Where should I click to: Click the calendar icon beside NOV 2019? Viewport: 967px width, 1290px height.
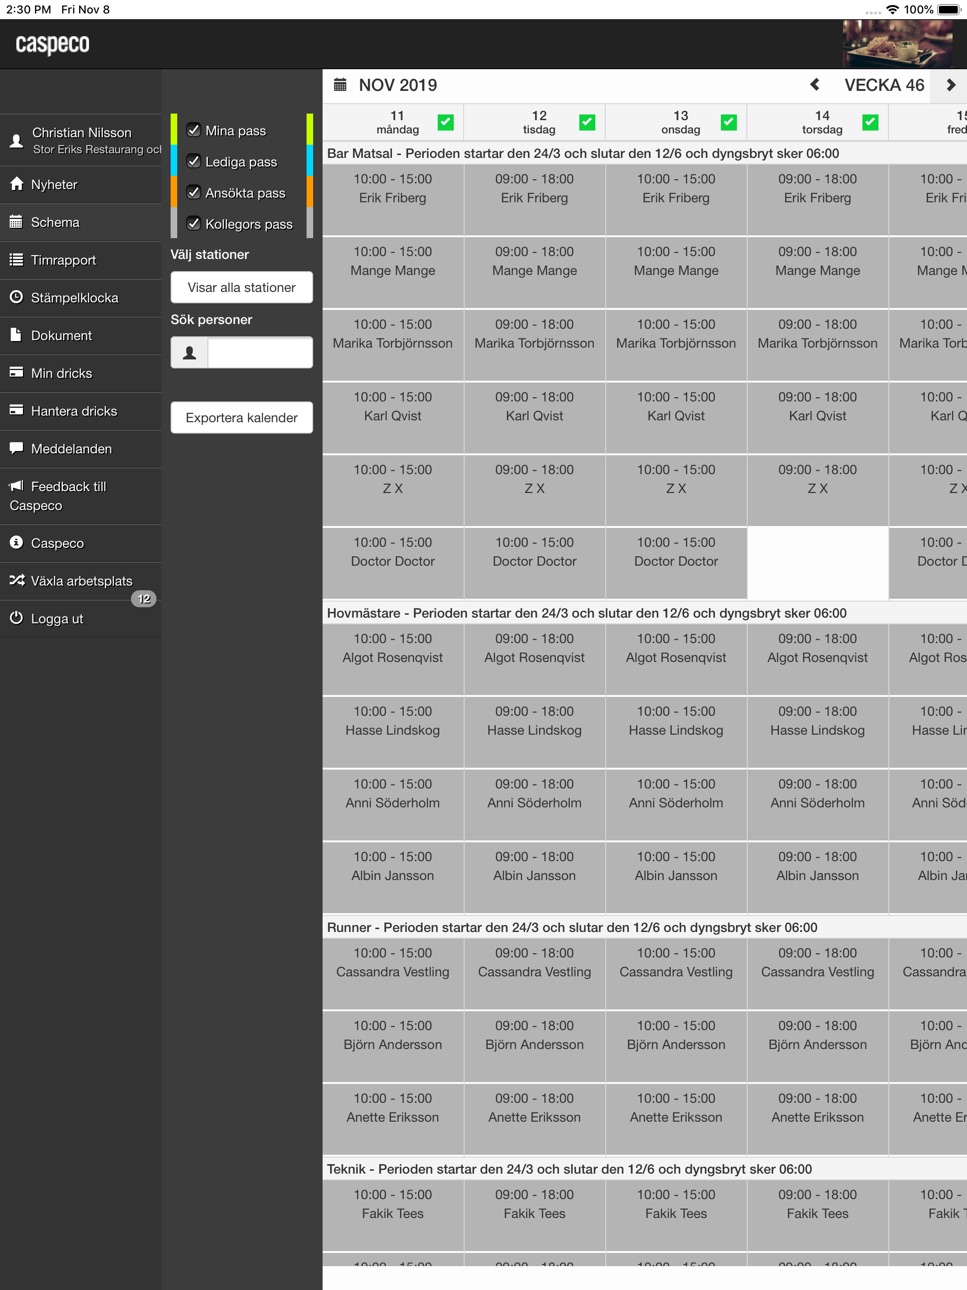click(x=340, y=85)
